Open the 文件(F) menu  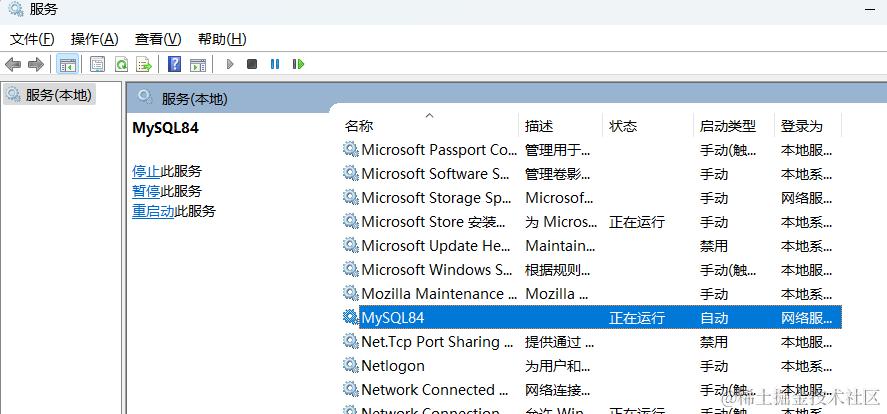point(32,39)
